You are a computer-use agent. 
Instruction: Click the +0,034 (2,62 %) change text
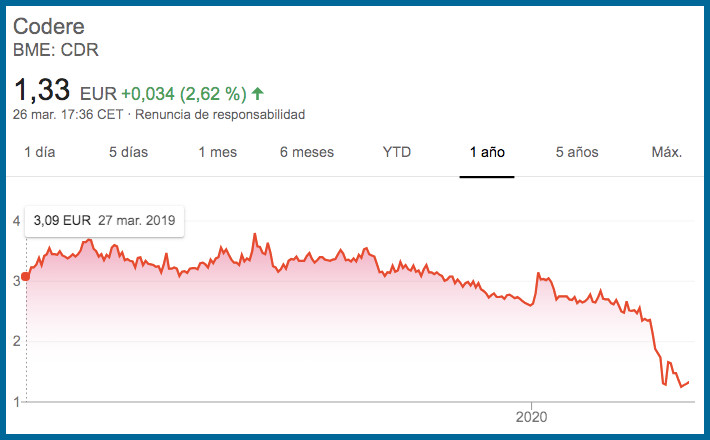pos(184,94)
